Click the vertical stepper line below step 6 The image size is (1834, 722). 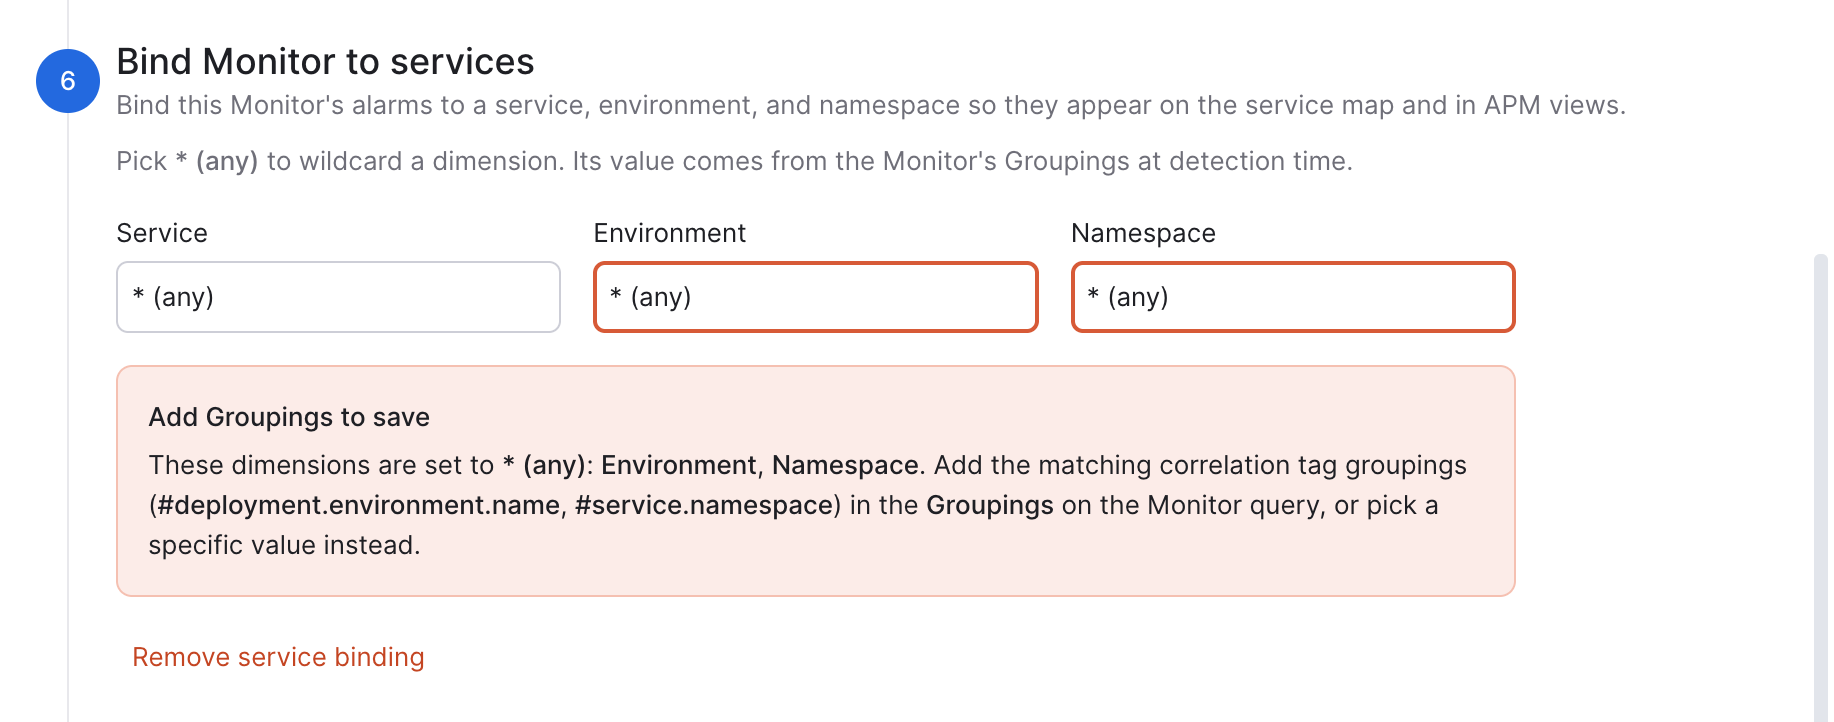(68, 417)
